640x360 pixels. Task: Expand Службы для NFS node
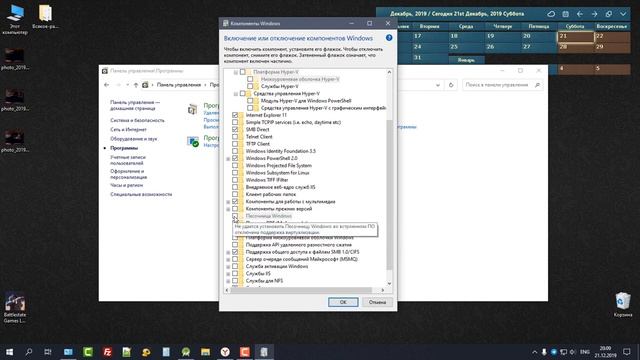click(228, 281)
